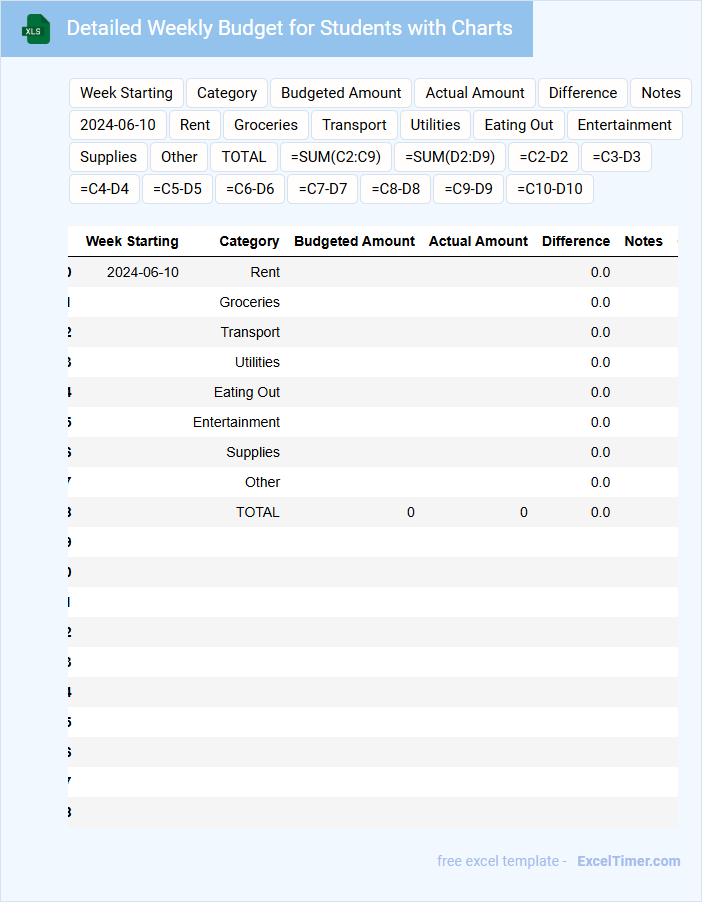Select the 'TOTAL' category cell in the table
This screenshot has height=902, width=702.
point(257,512)
